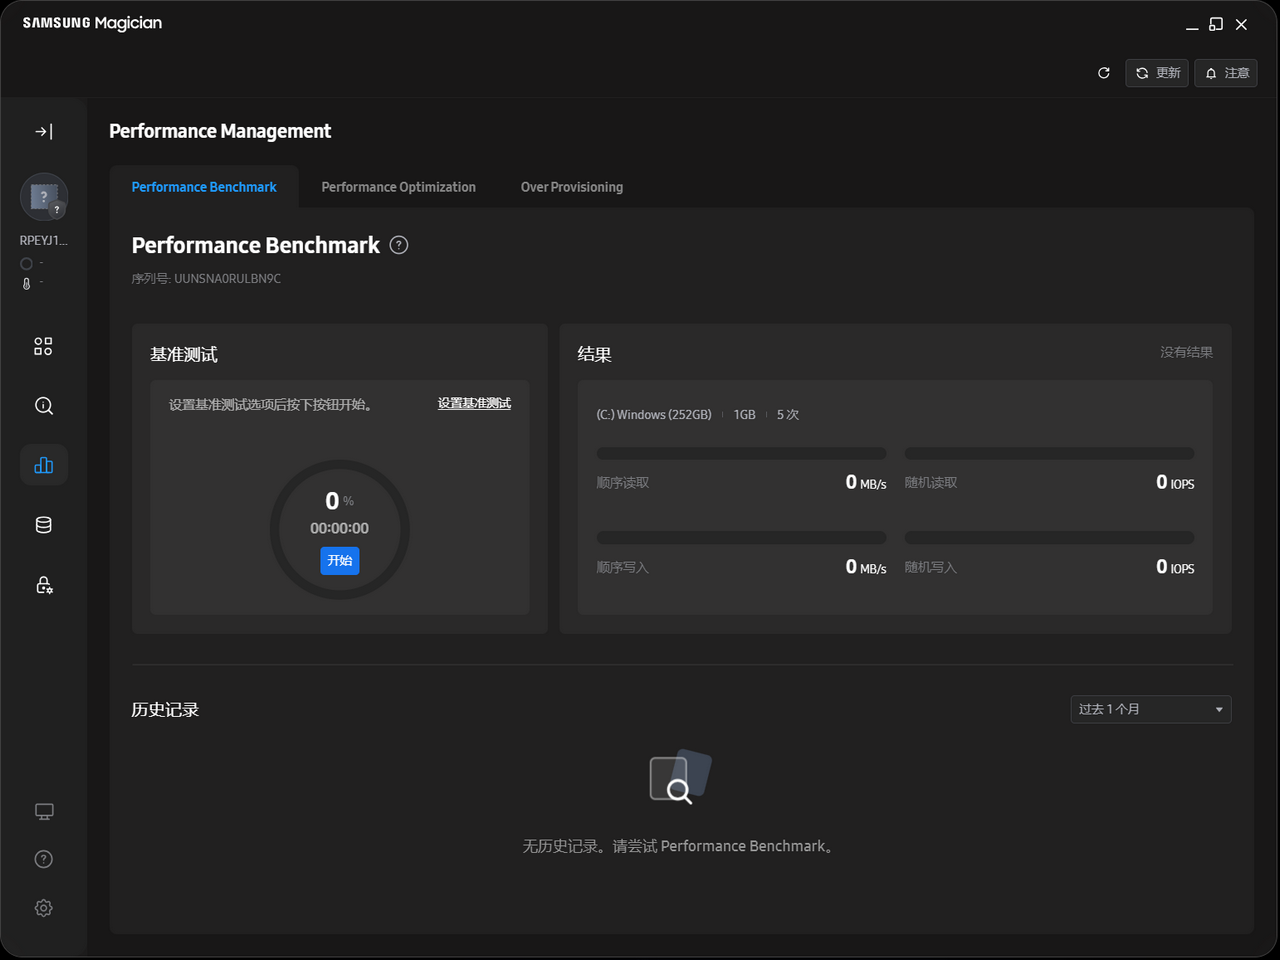This screenshot has width=1280, height=960.
Task: Select the bar chart Performance Management icon
Action: (x=43, y=464)
